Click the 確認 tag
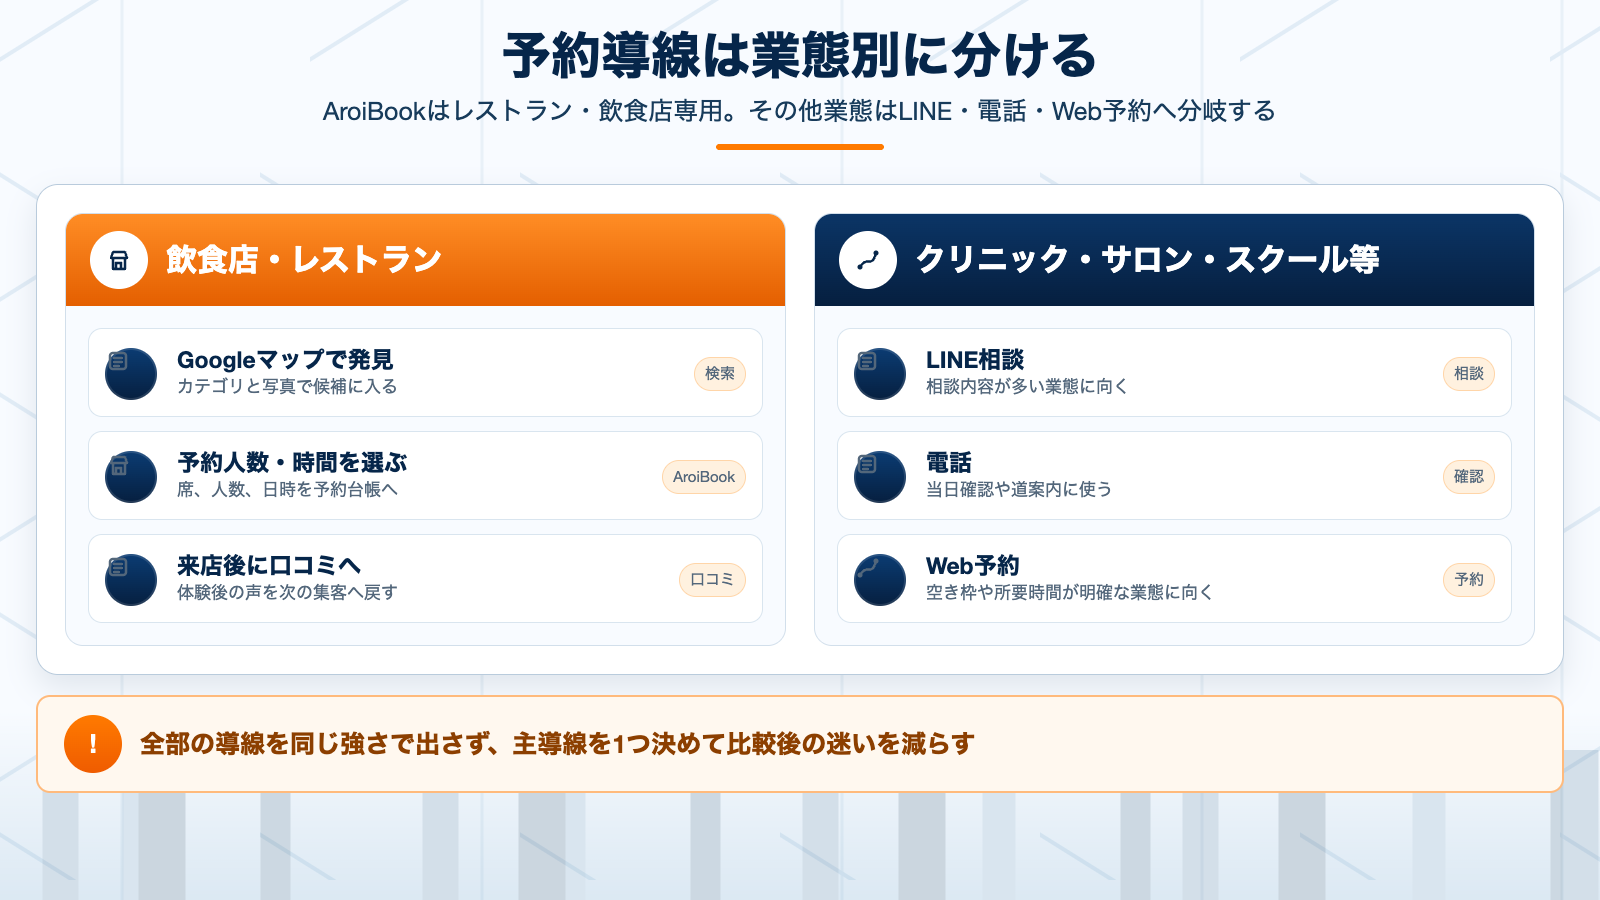Viewport: 1600px width, 900px height. click(1469, 476)
